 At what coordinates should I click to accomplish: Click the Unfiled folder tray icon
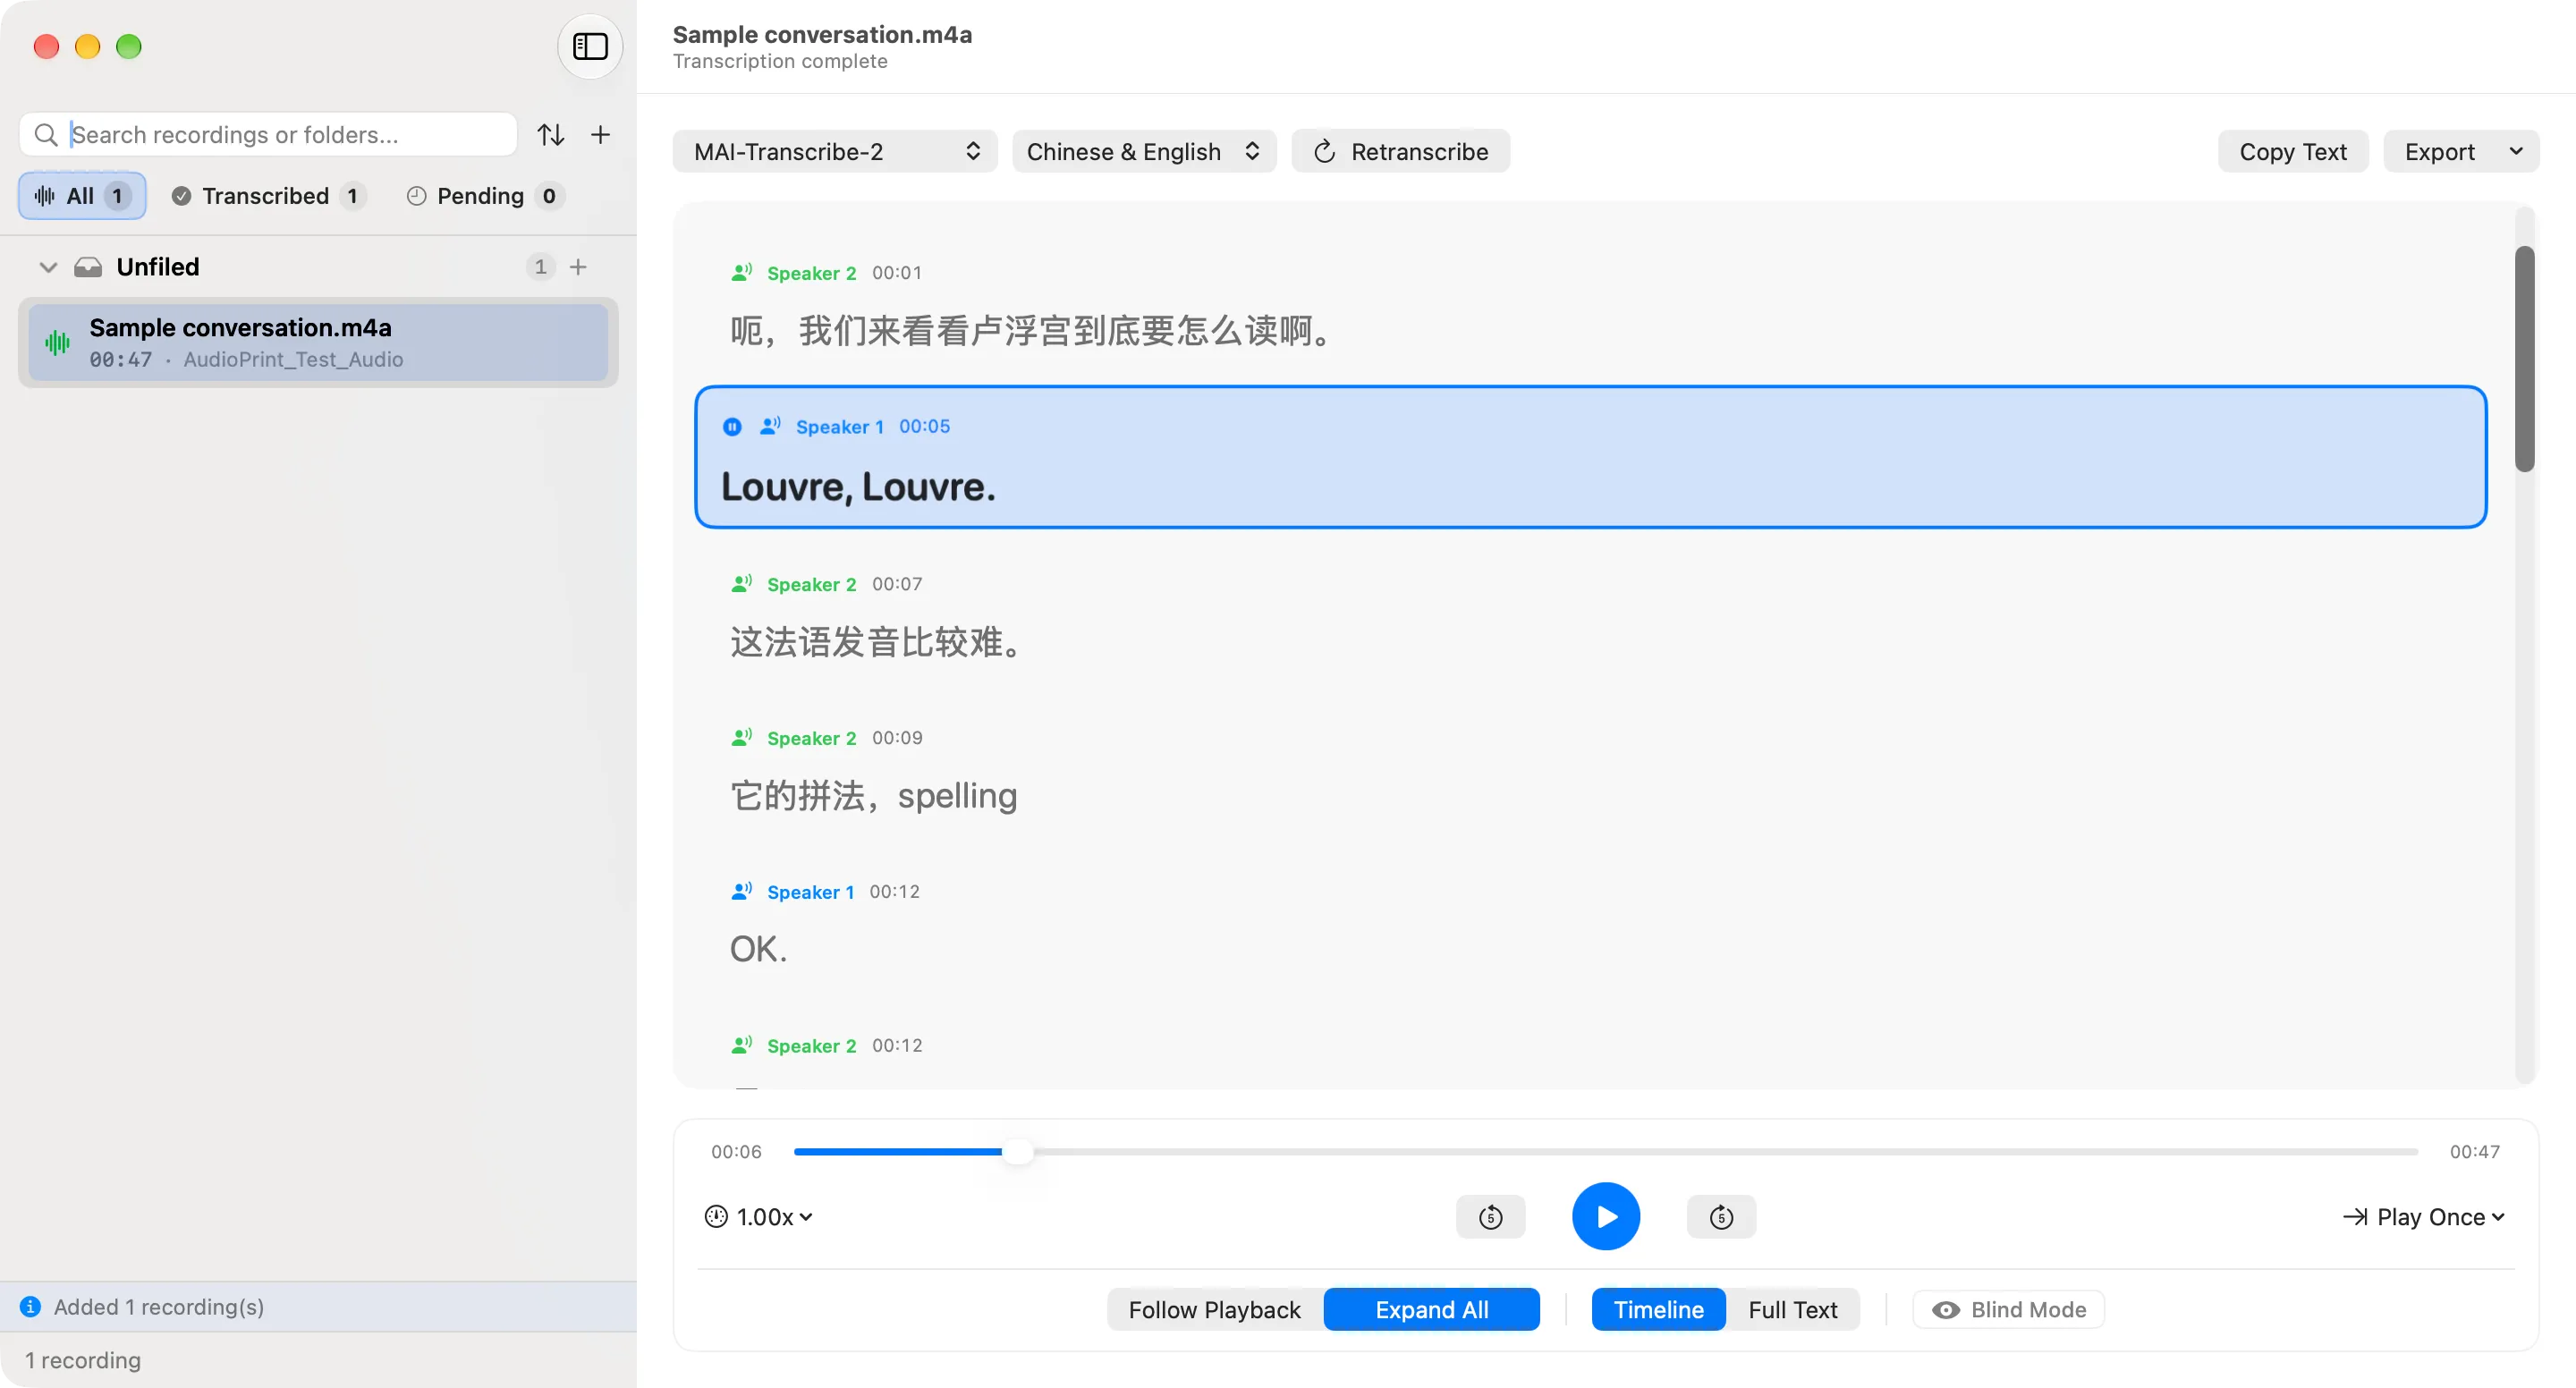88,267
